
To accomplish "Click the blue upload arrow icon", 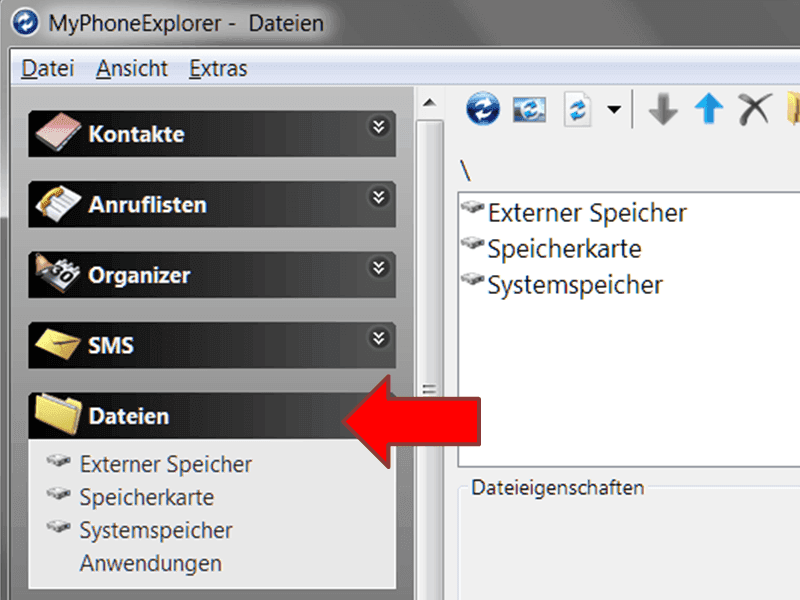I will [709, 108].
